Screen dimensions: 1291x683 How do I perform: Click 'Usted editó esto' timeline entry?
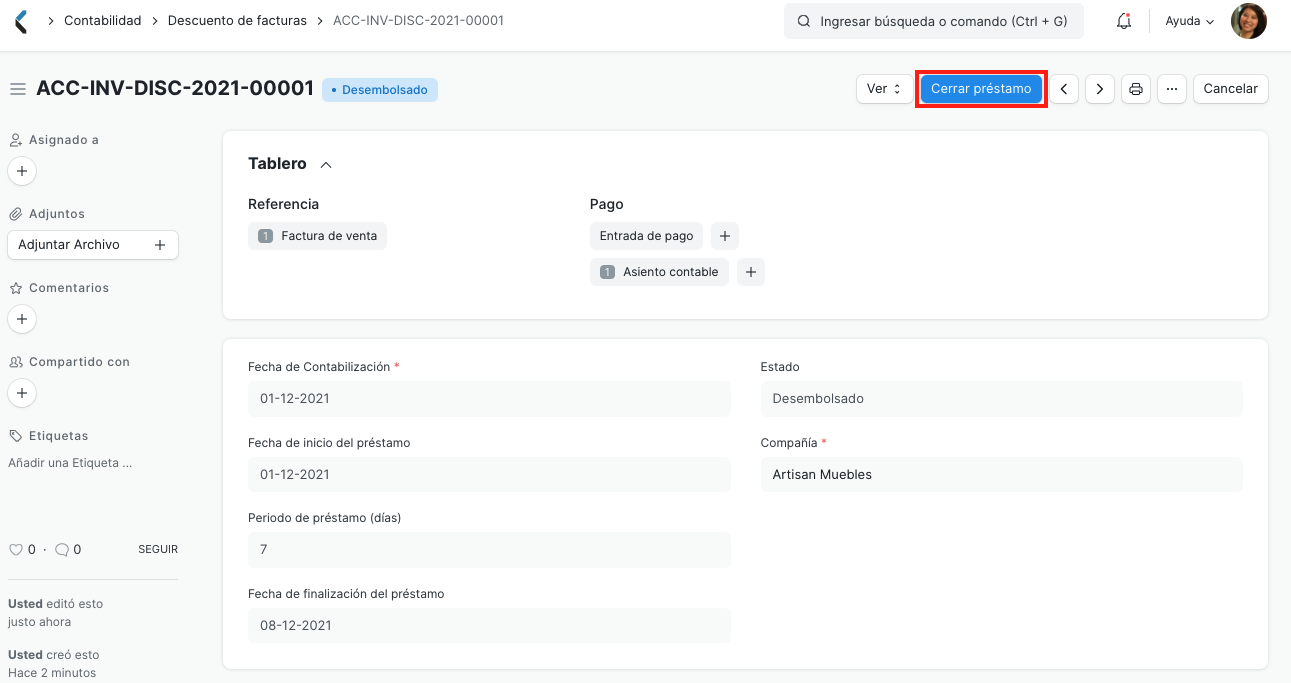click(x=55, y=613)
